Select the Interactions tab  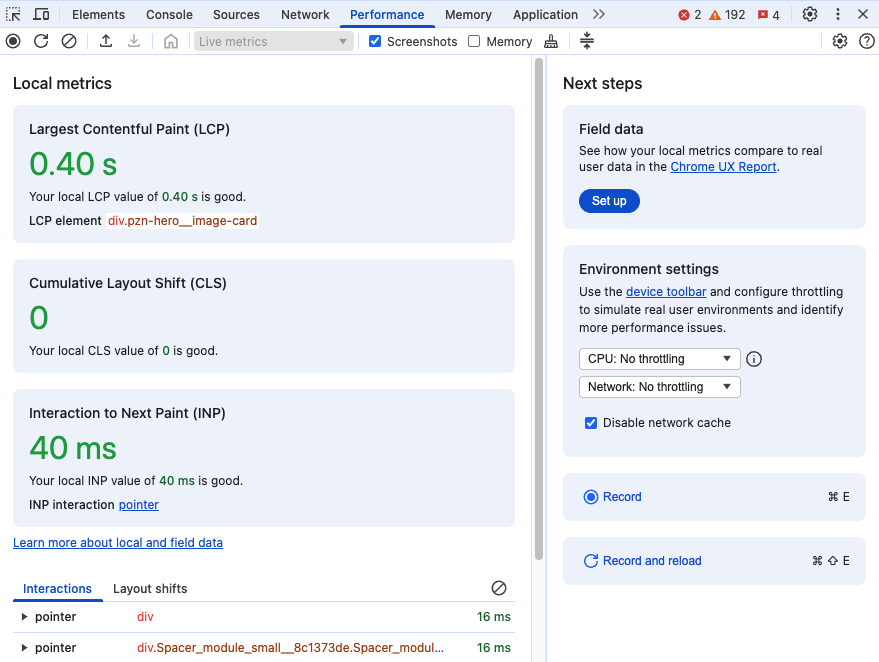[x=57, y=589]
